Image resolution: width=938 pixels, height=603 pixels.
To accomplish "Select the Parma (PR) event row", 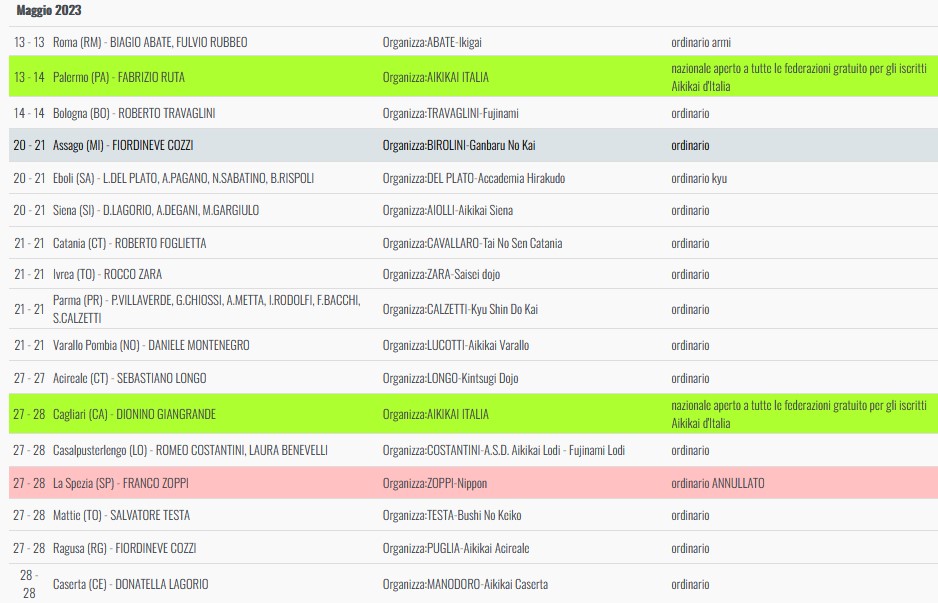I will (x=473, y=309).
